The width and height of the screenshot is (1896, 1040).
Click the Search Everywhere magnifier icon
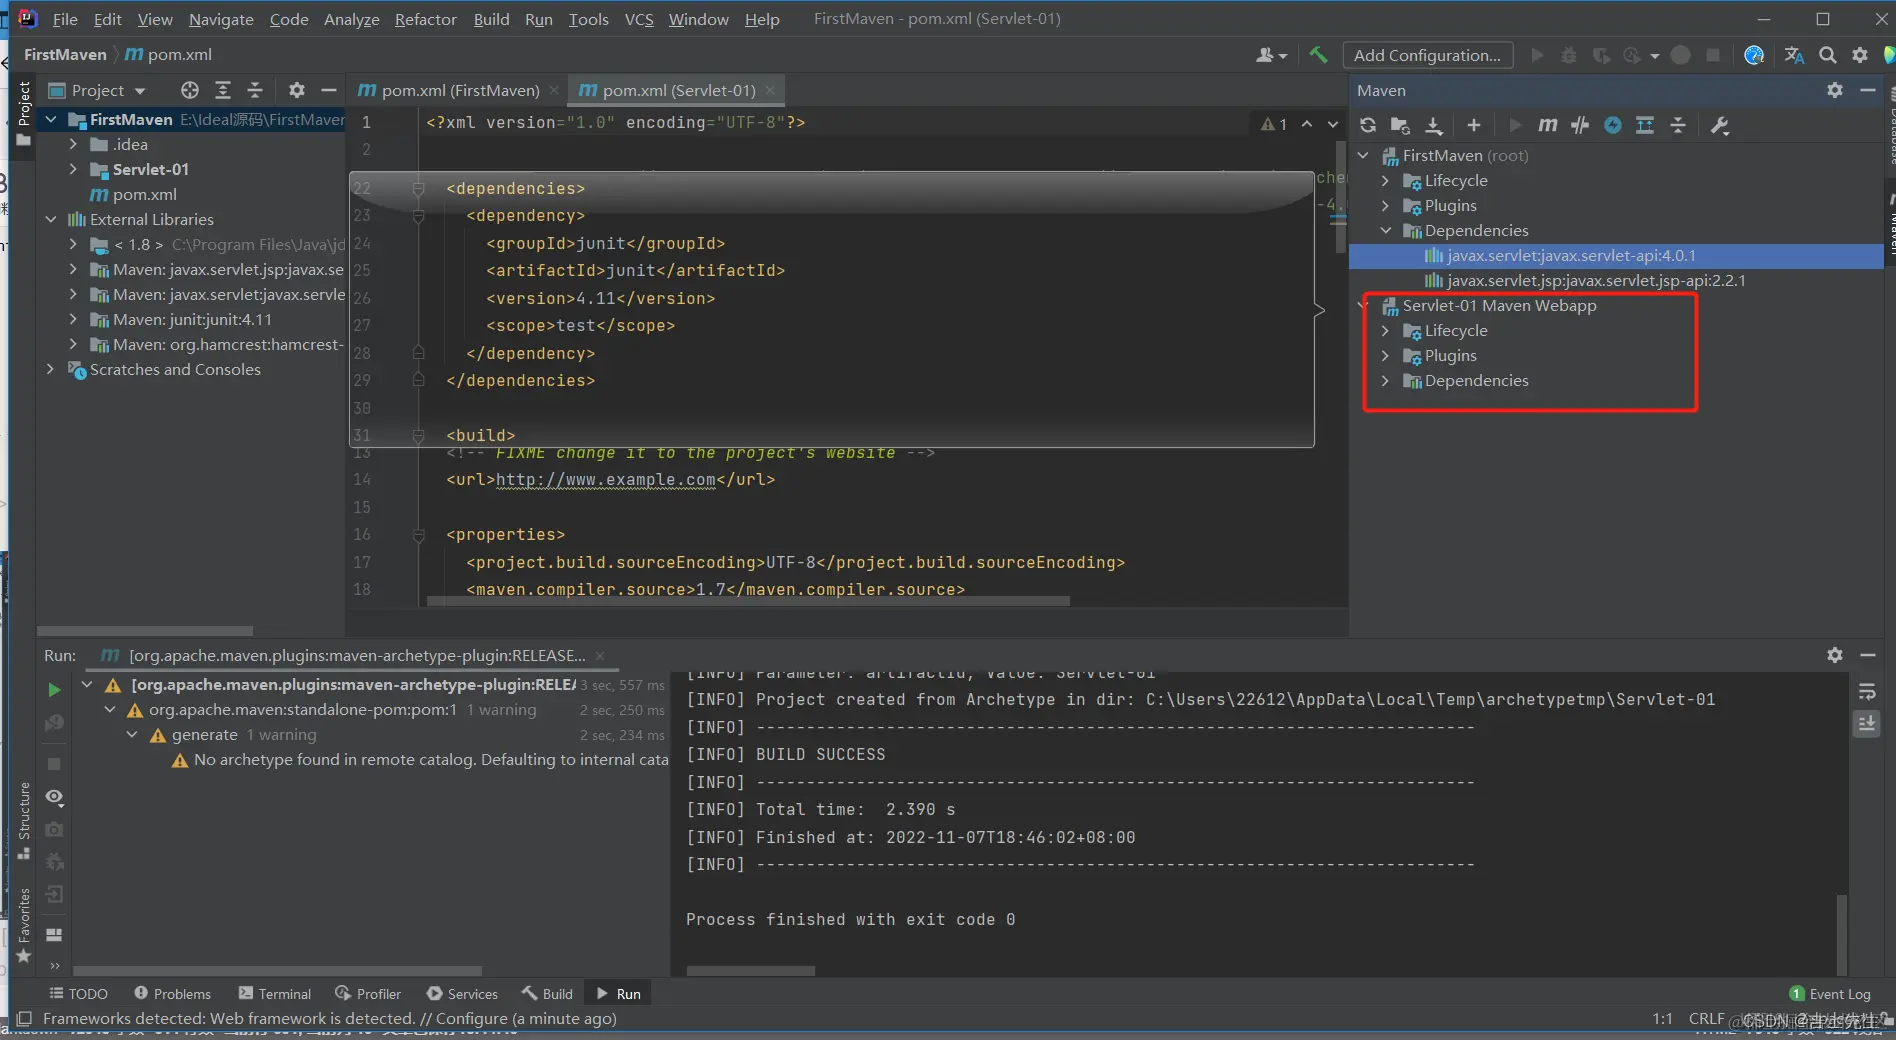point(1827,55)
